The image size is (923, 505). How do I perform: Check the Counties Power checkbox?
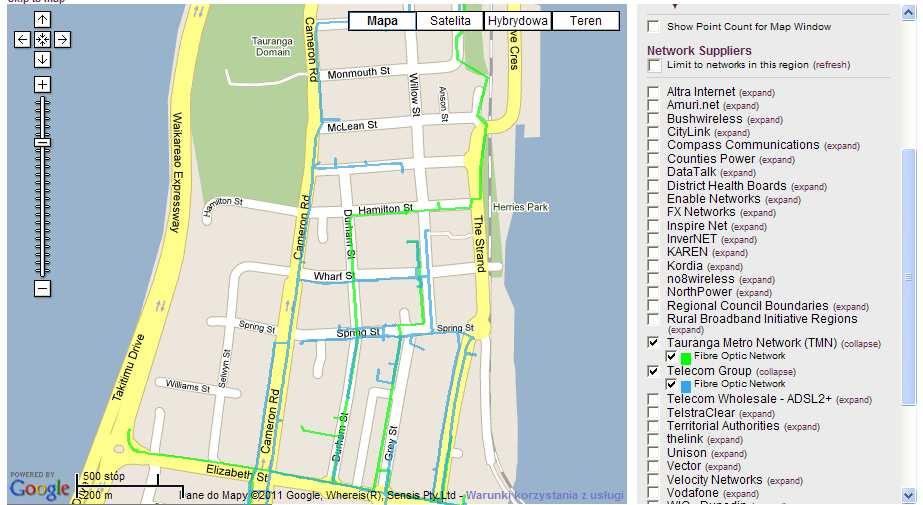[x=653, y=159]
